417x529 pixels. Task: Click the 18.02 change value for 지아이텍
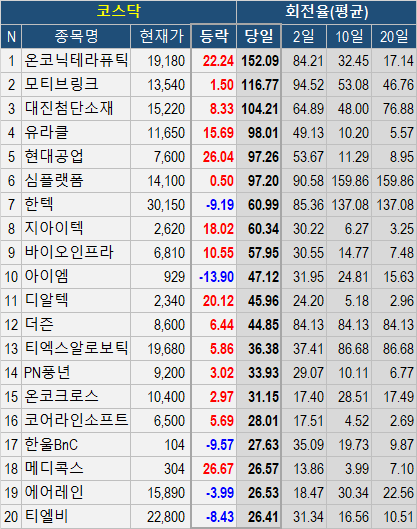click(218, 229)
